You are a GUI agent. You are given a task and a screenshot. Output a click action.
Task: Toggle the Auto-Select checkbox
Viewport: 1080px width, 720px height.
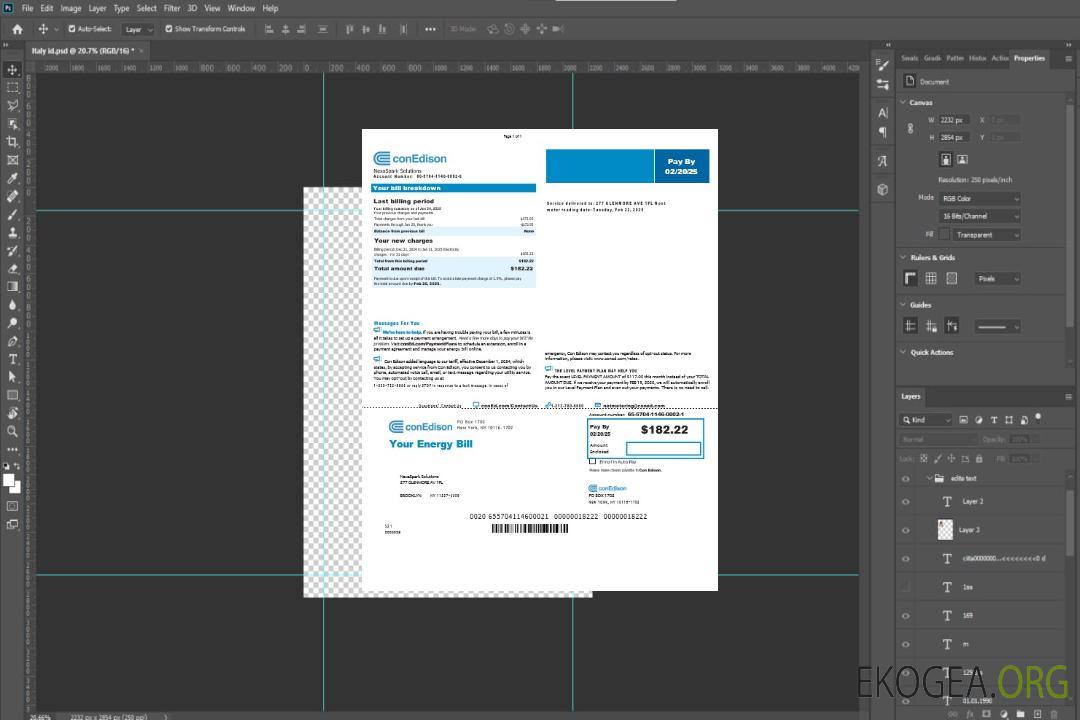tap(72, 29)
